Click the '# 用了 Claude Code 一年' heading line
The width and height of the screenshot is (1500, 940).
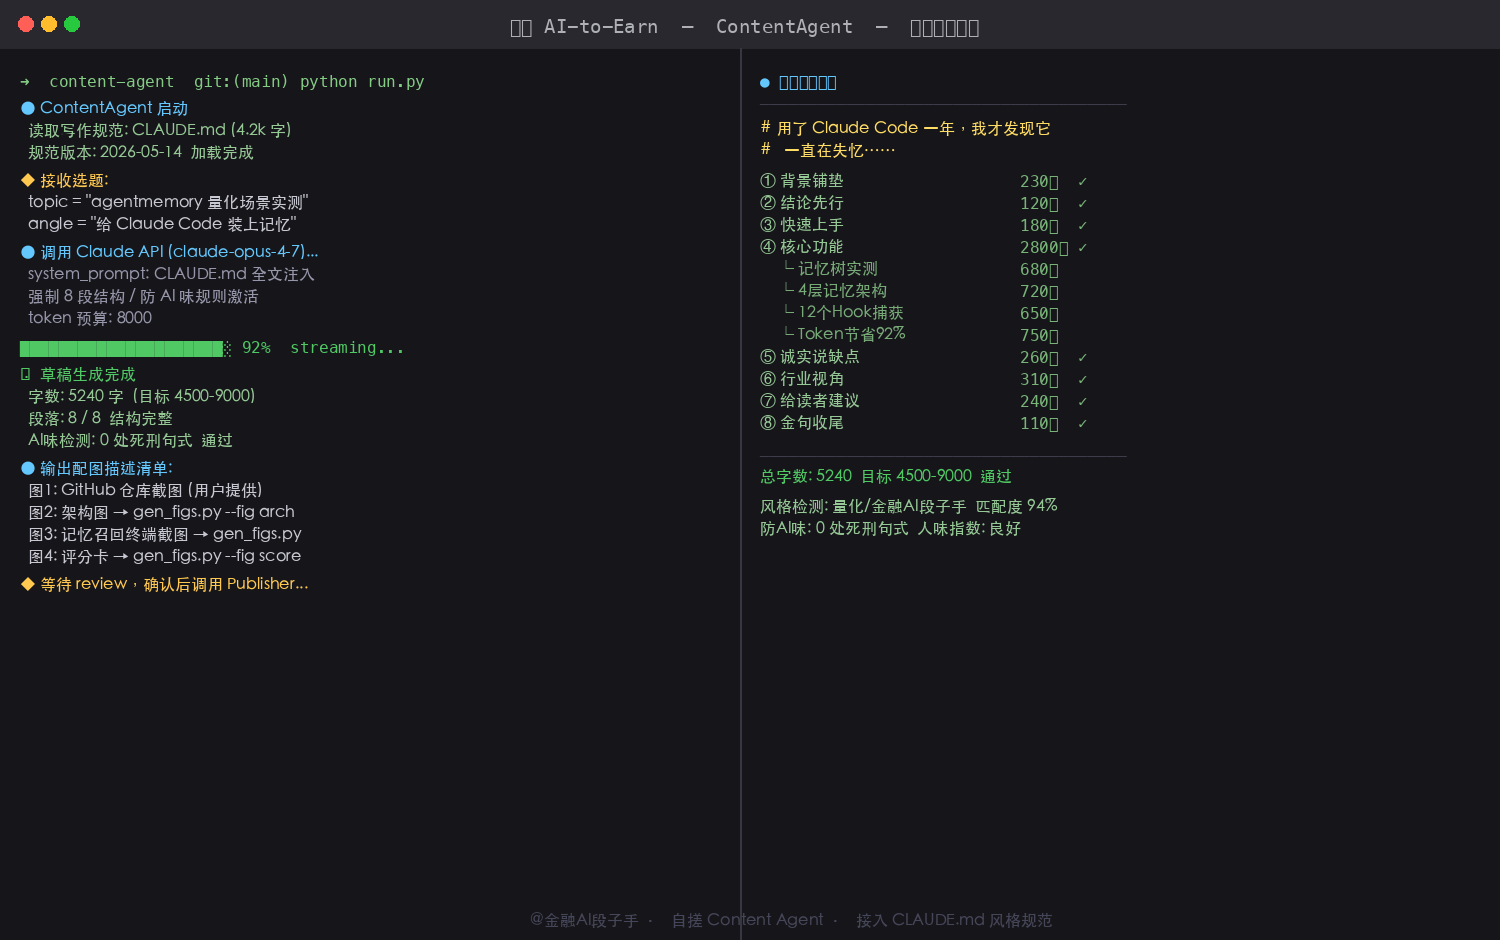[x=905, y=128]
